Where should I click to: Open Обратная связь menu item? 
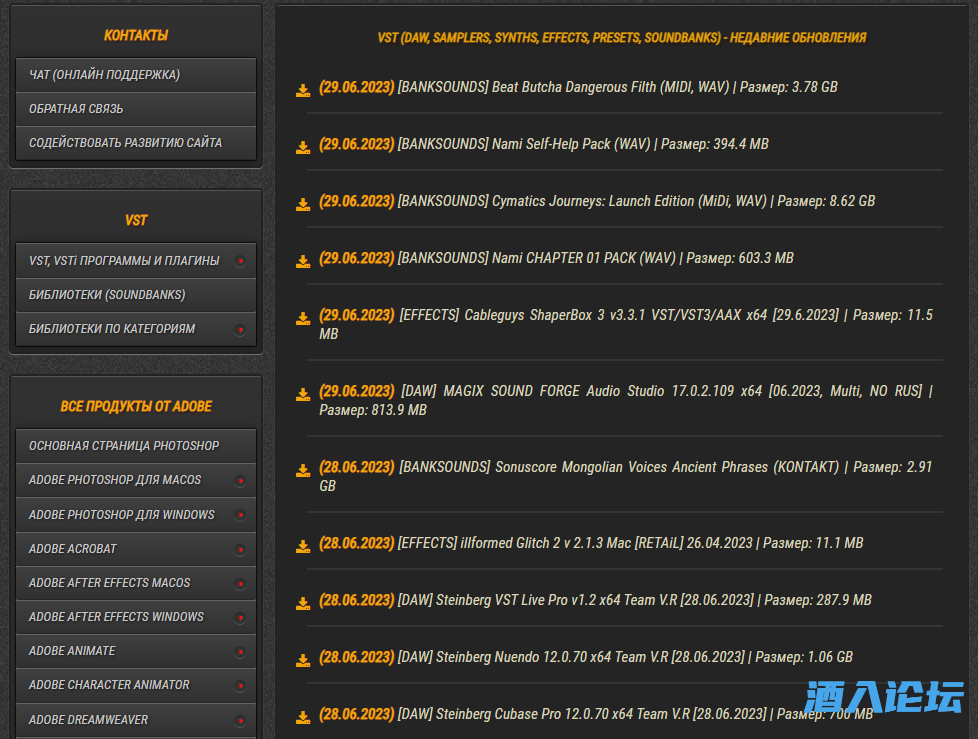[x=135, y=109]
